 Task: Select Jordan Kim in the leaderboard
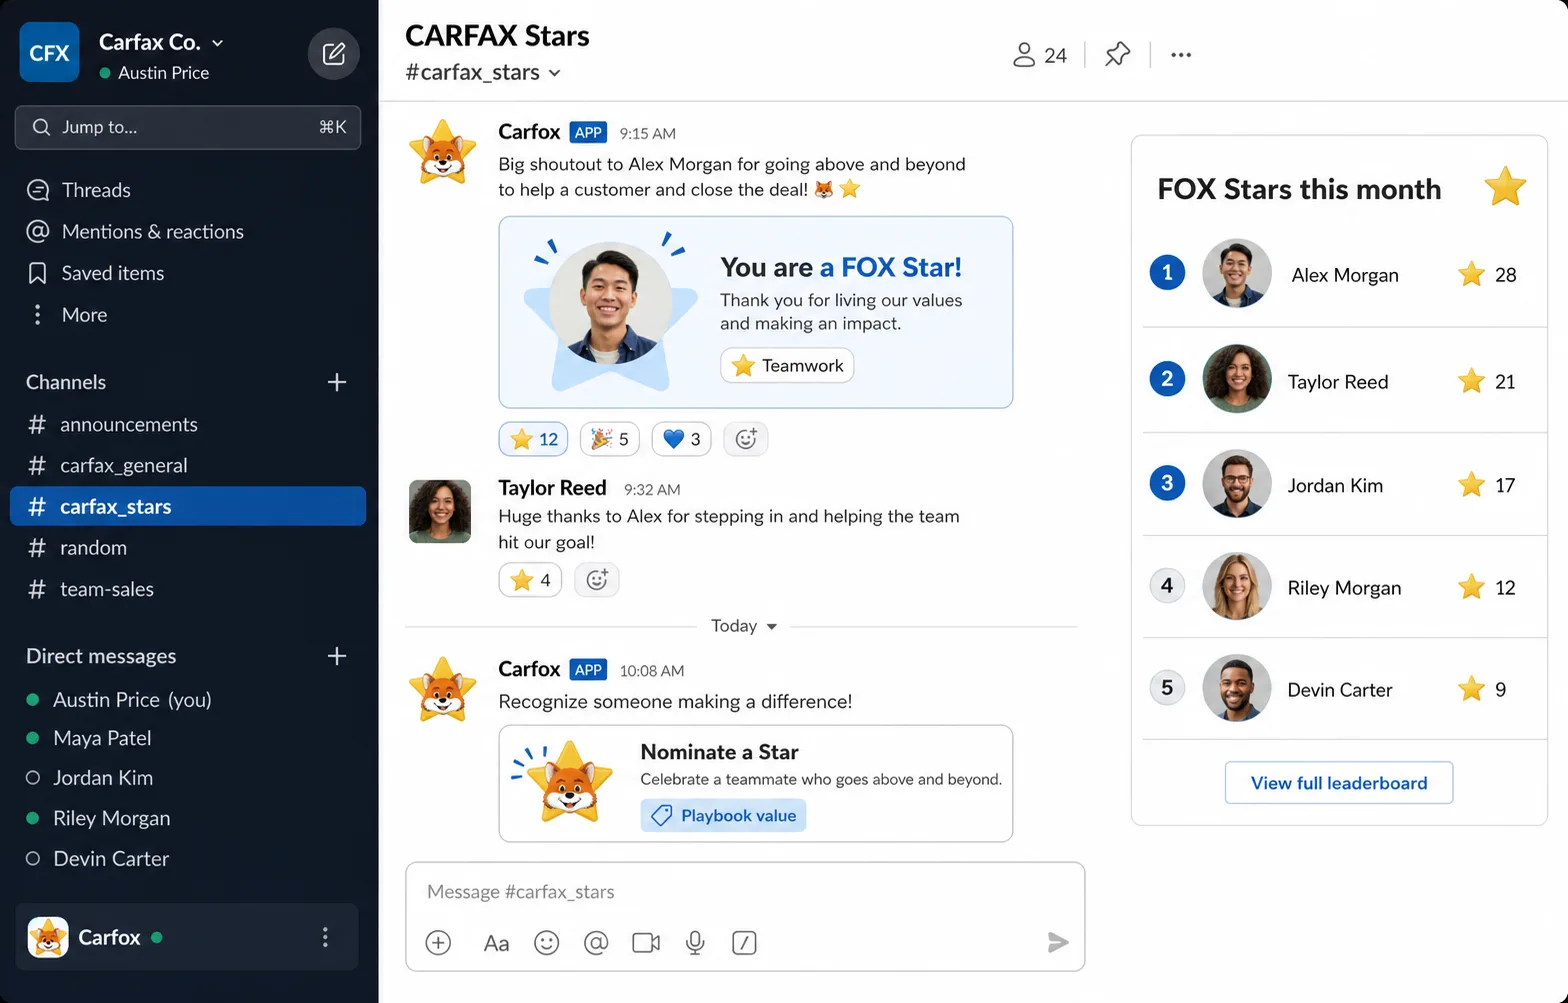1344,485
